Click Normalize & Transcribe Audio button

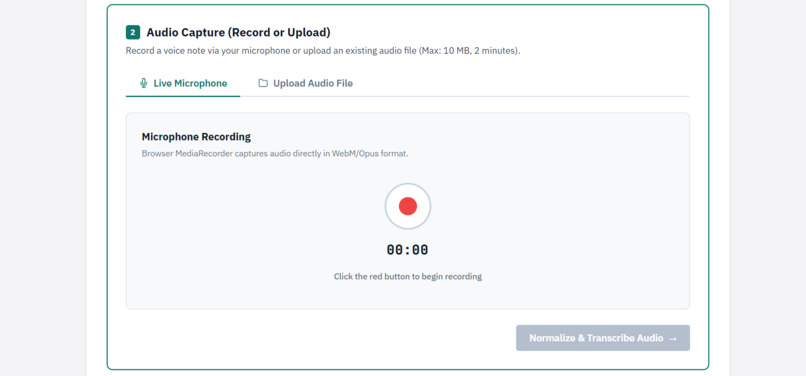(603, 338)
